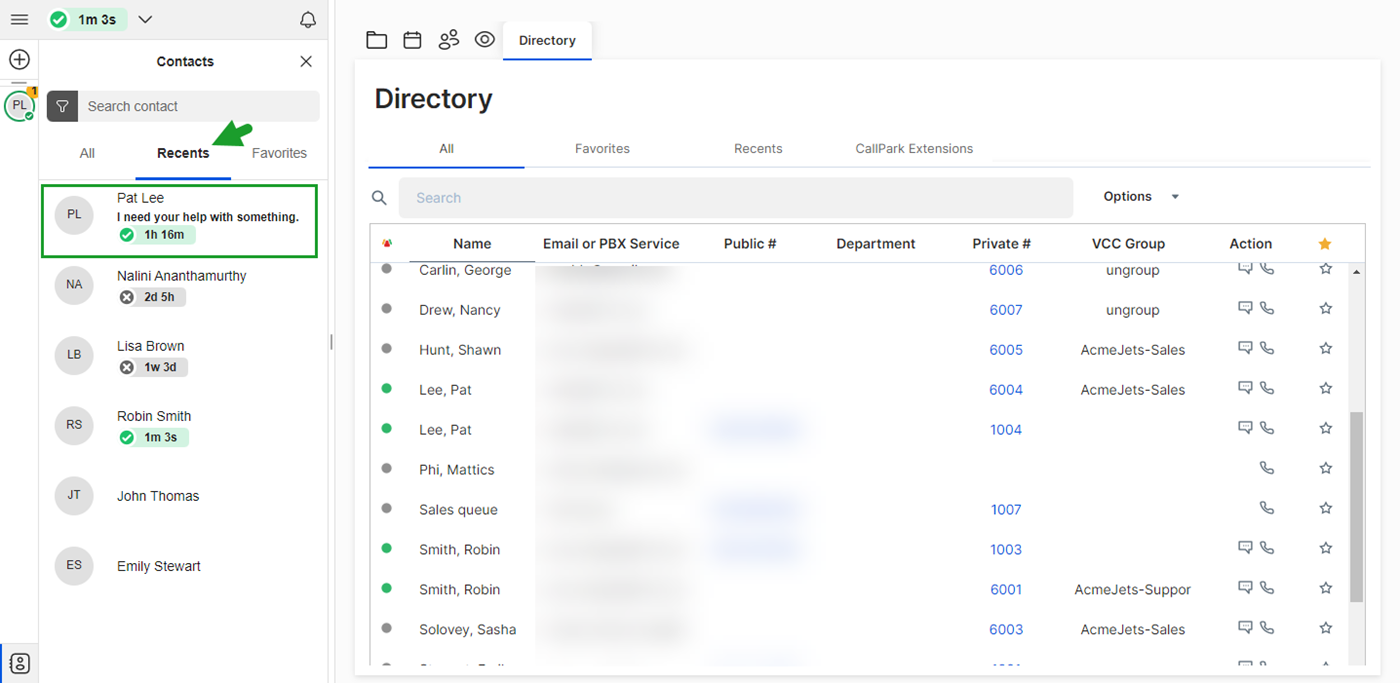The image size is (1400, 683).
Task: Sort by presence status column icon
Action: 387,244
